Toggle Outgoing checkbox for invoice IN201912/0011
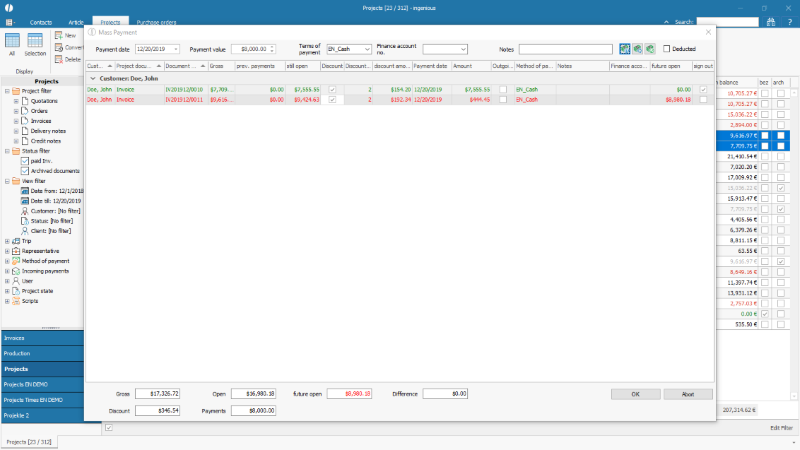This screenshot has width=800, height=450. pos(503,99)
